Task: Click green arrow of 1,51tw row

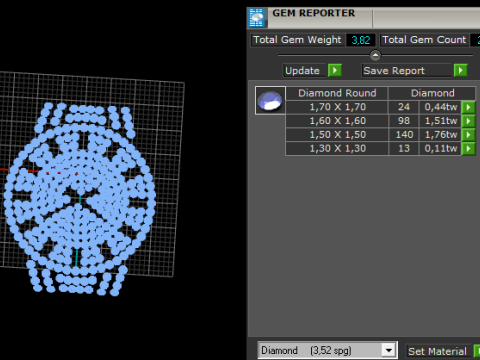Action: click(468, 121)
